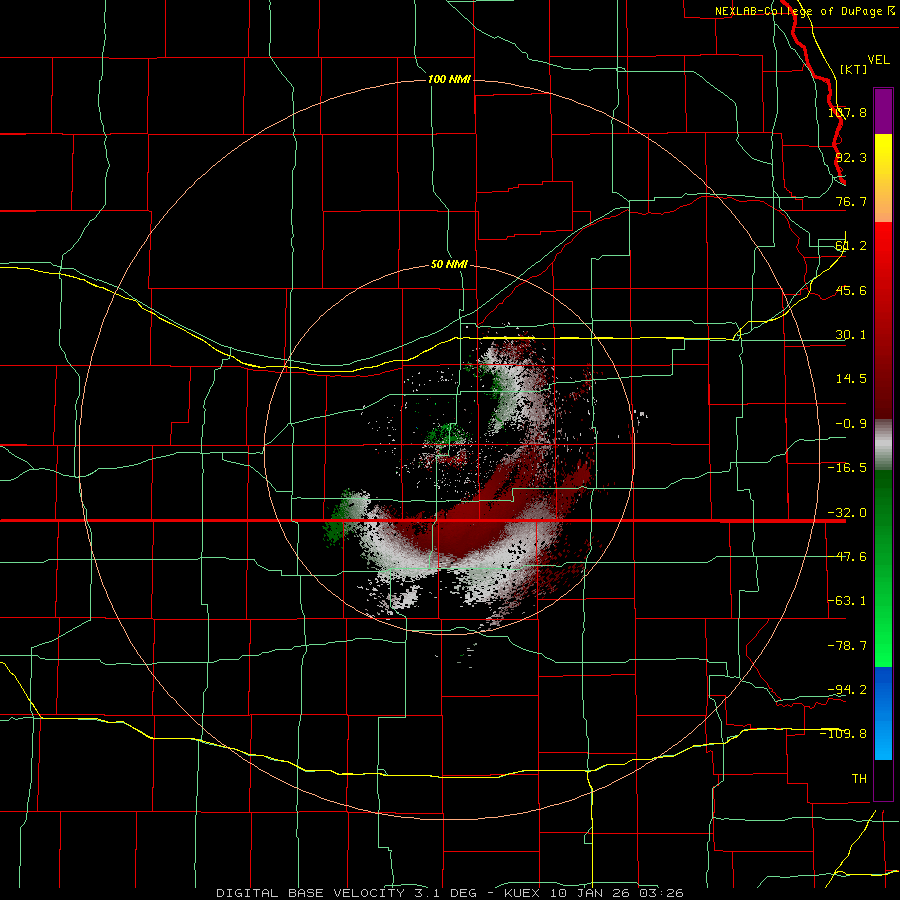Click the 100 NMI range ring label

pyautogui.click(x=449, y=79)
